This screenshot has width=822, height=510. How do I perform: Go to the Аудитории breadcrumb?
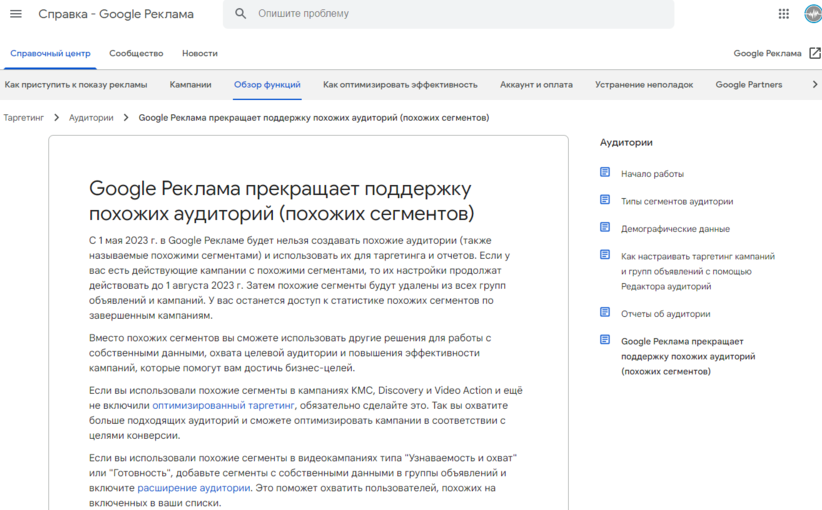click(91, 117)
